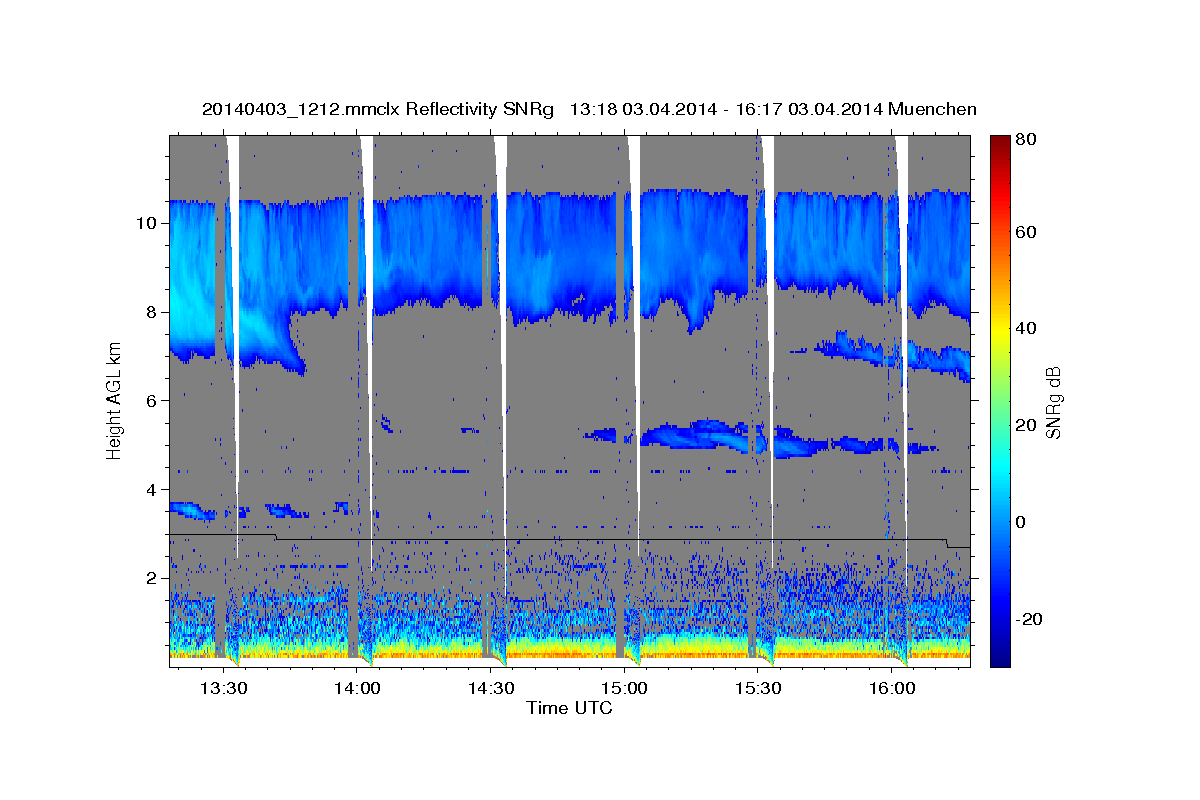The image size is (1200, 800).
Task: Click the 16:00 time tick label
Action: (892, 689)
